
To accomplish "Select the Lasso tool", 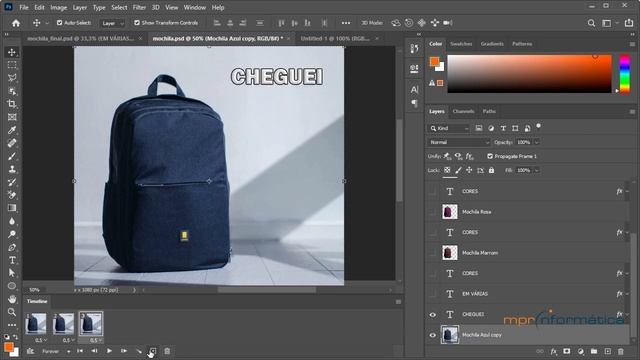I will pos(12,78).
